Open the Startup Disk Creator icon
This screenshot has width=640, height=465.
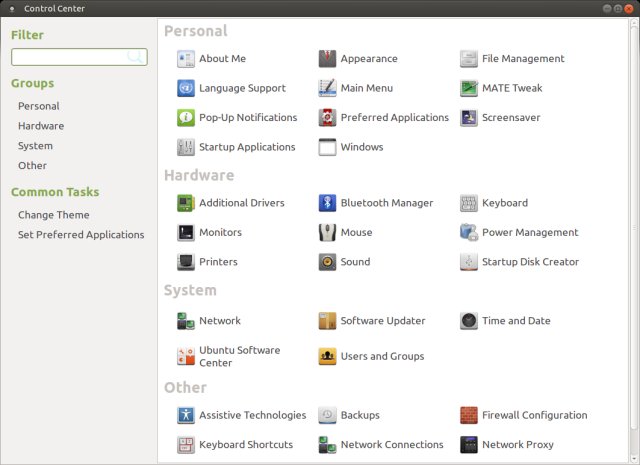click(x=468, y=262)
